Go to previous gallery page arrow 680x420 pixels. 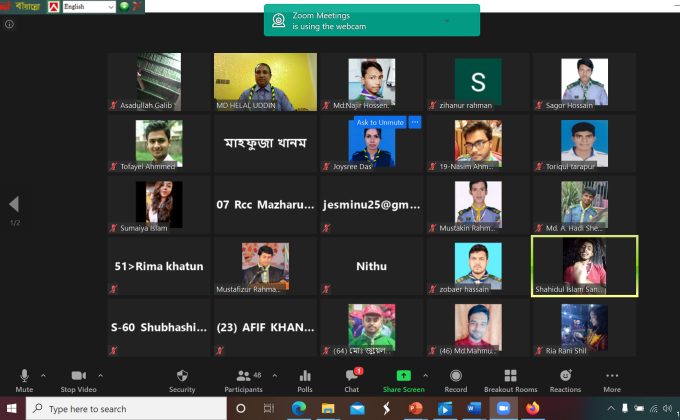pyautogui.click(x=14, y=204)
